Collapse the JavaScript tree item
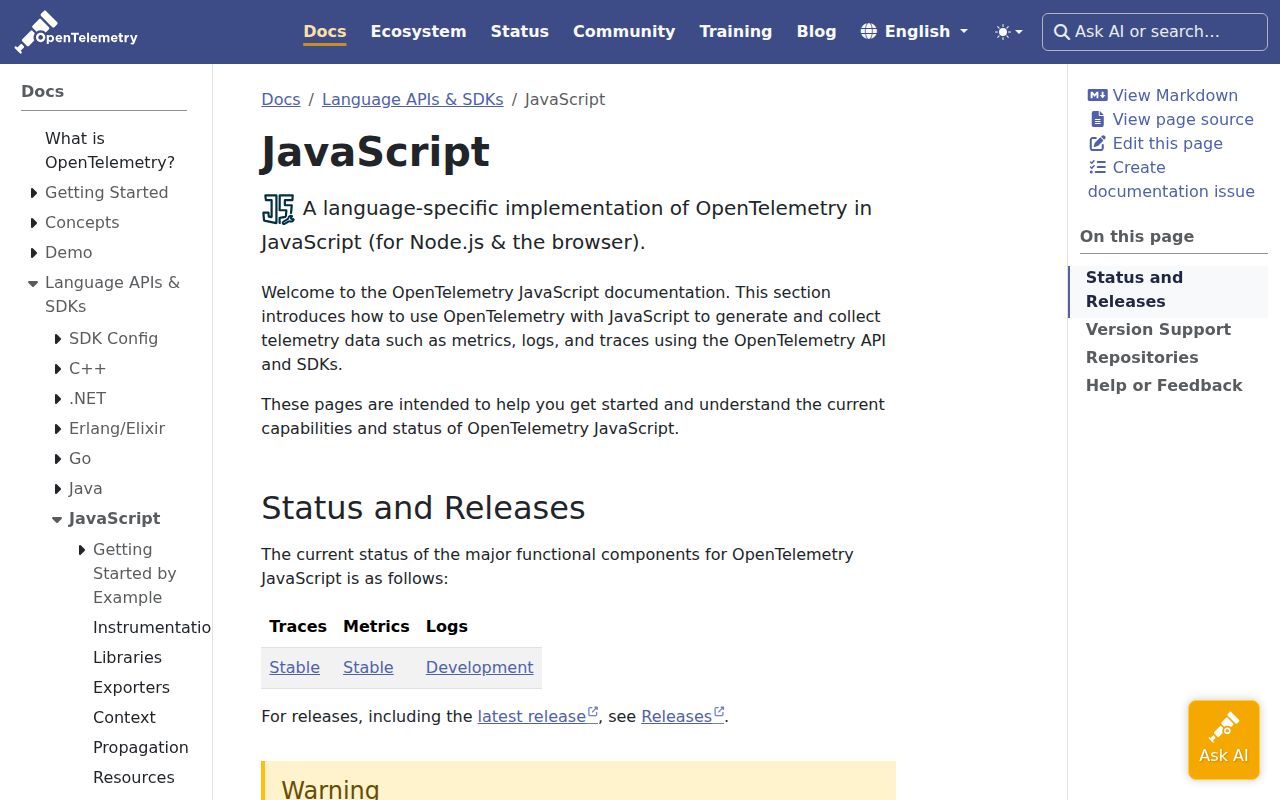This screenshot has width=1280, height=800. [57, 520]
